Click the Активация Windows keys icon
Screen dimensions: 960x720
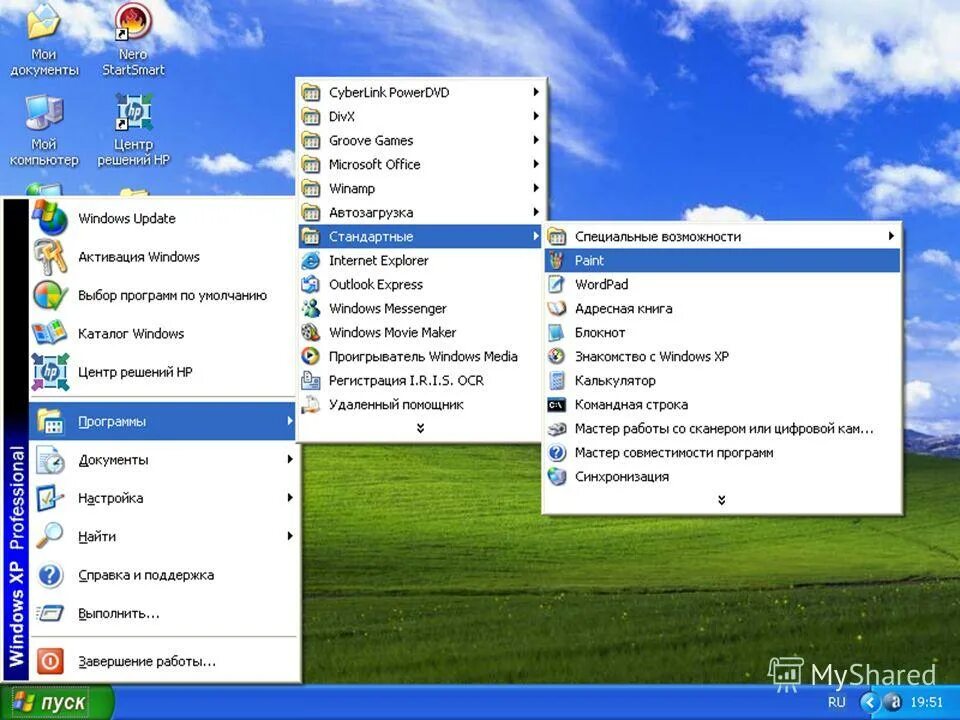(50, 257)
